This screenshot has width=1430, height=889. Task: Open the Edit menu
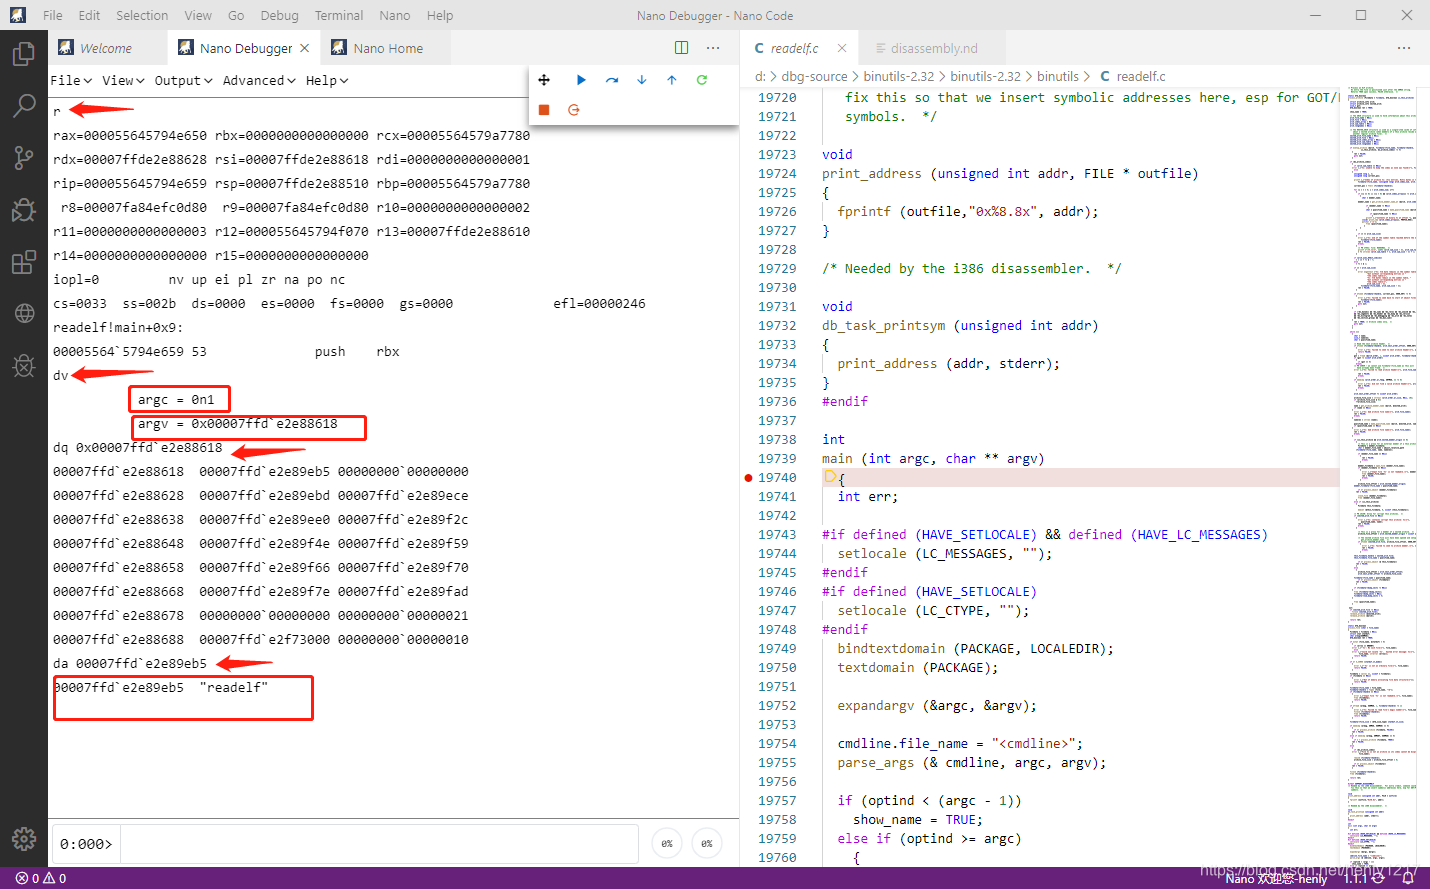pyautogui.click(x=89, y=15)
